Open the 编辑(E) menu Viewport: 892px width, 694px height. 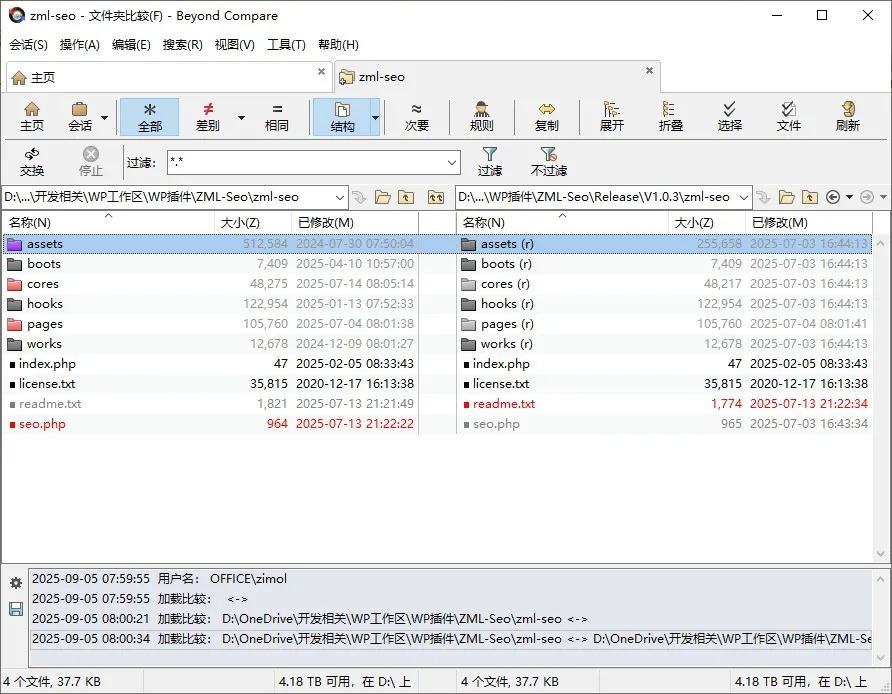click(131, 44)
